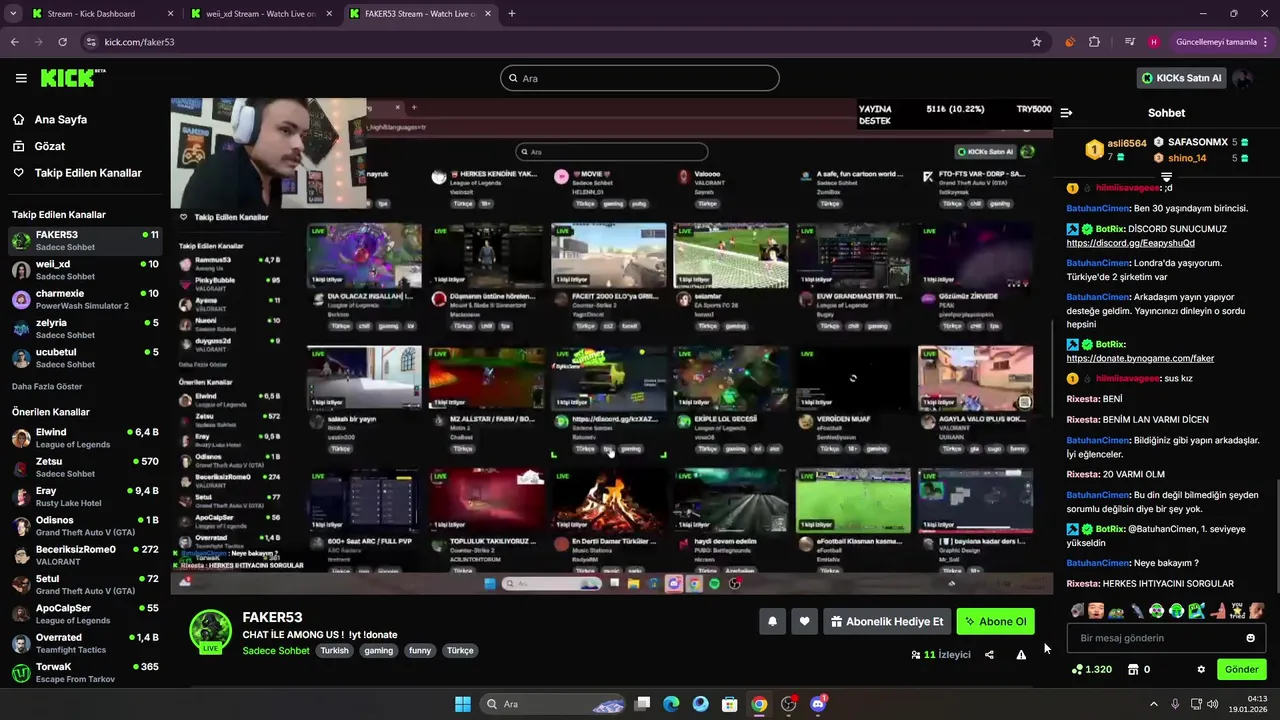Collapse the gift leaderboard expander
This screenshot has width=1280, height=720.
pos(1166,177)
